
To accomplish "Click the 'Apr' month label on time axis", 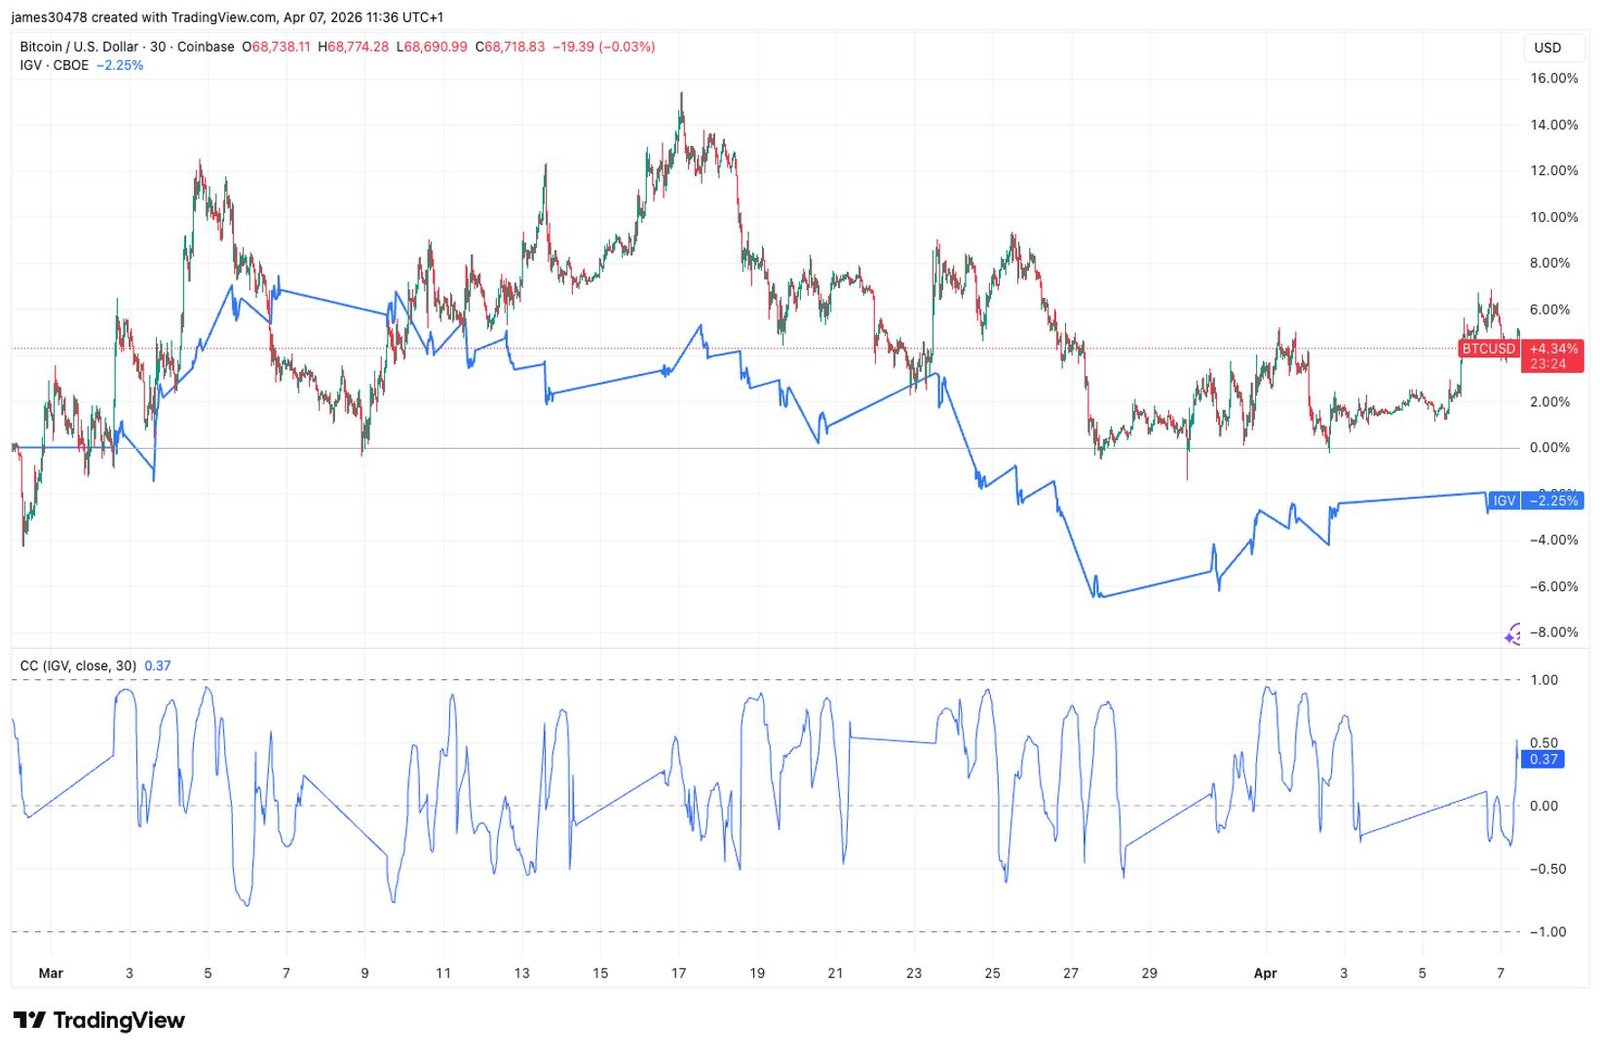I will (x=1265, y=973).
